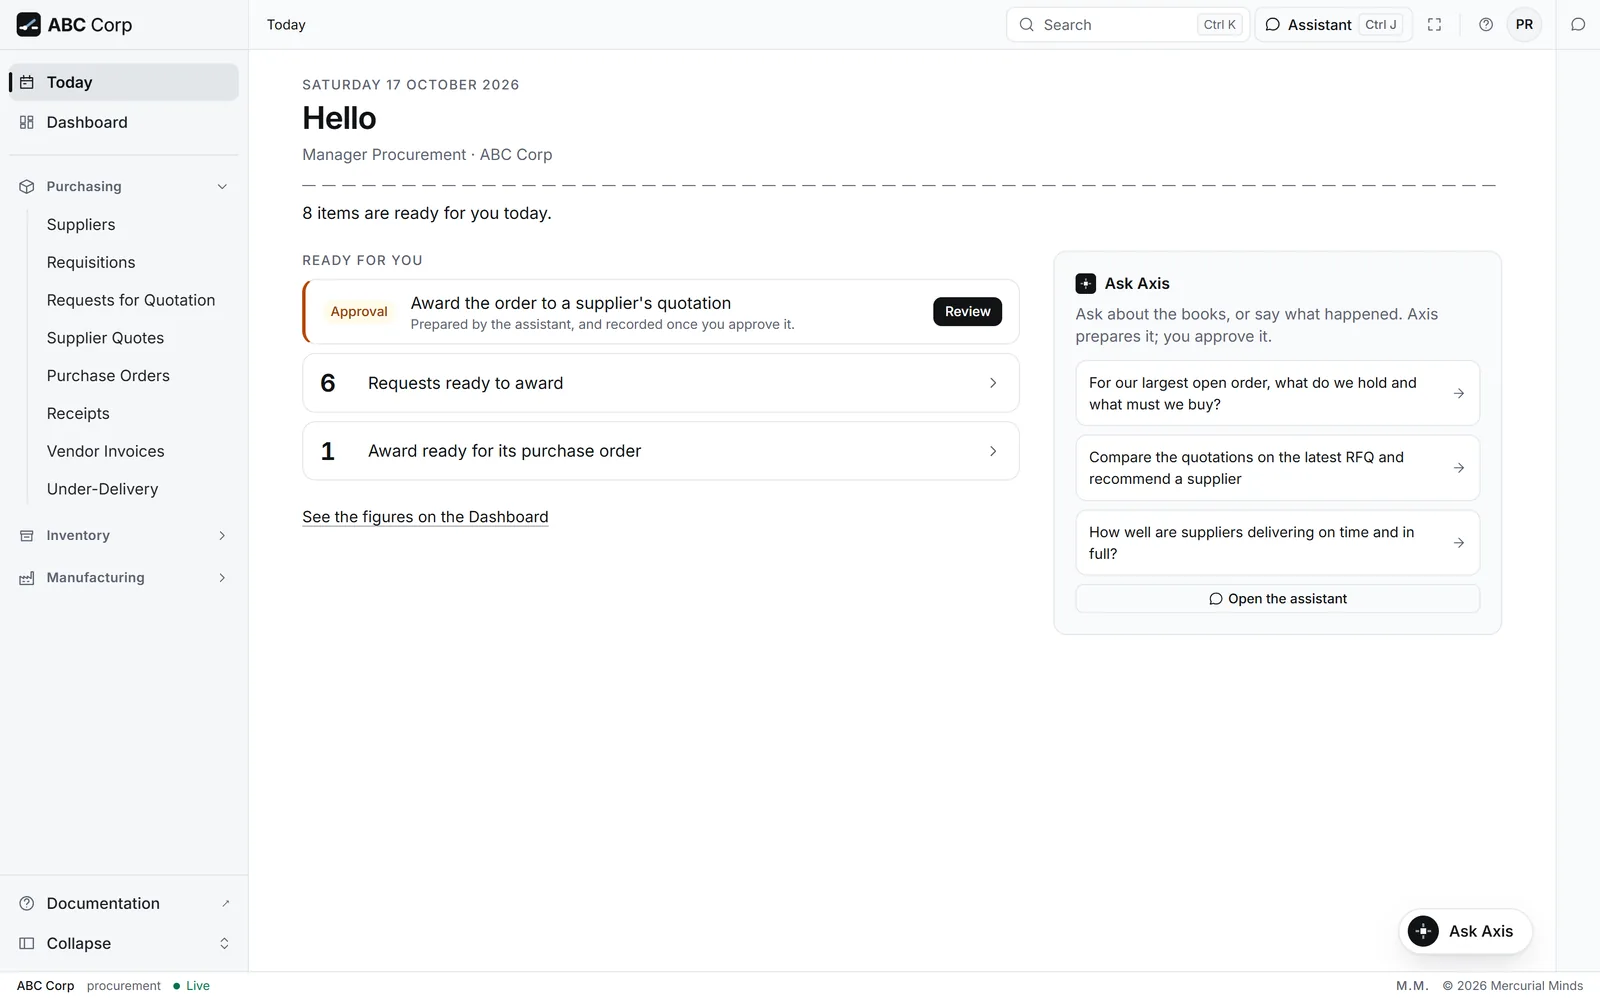The image size is (1600, 1000).
Task: Click the chat bubble icon at far right
Action: click(1578, 25)
